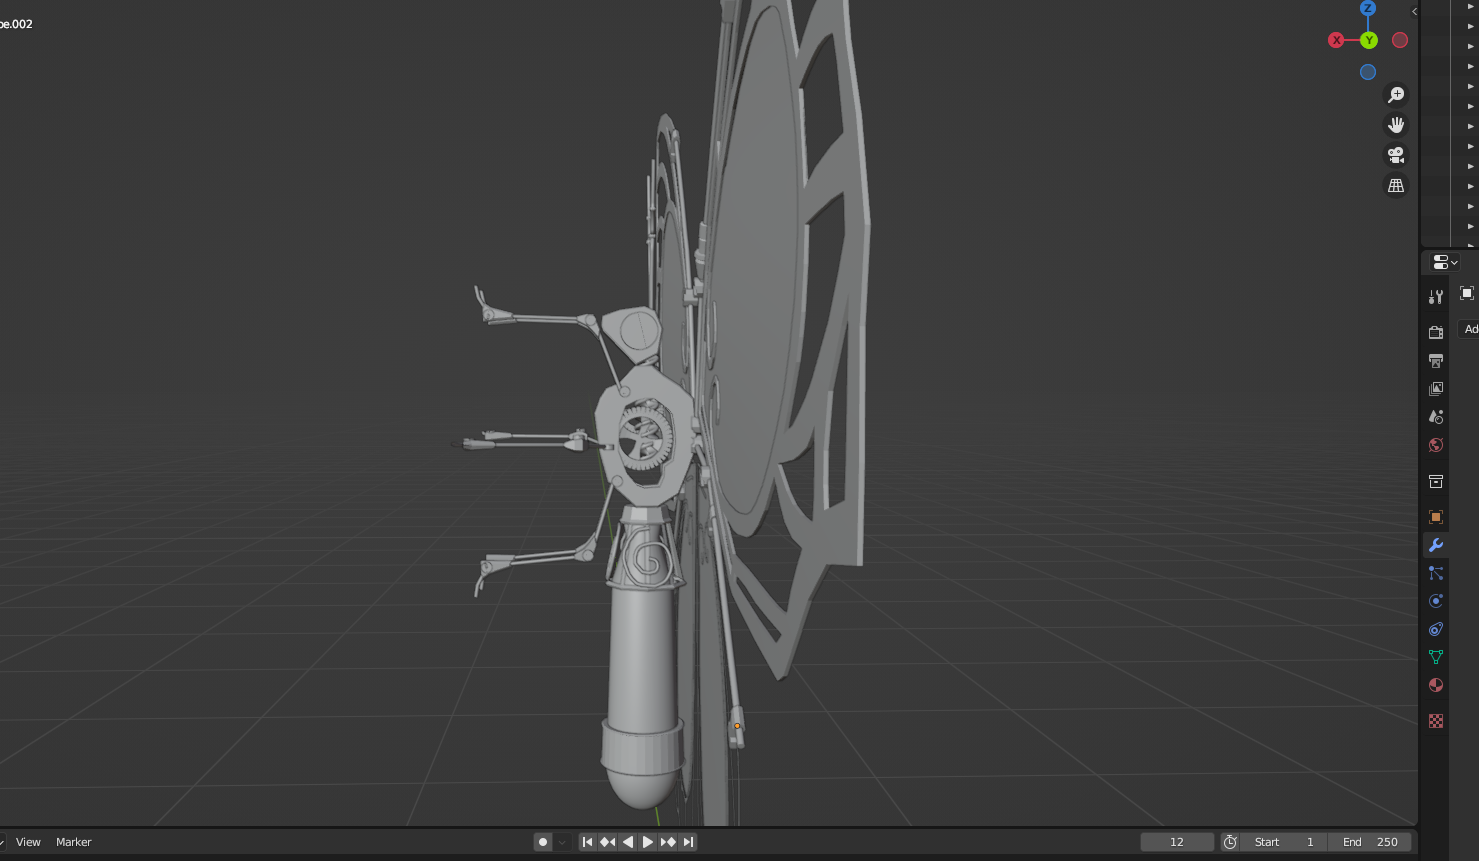The image size is (1479, 861).
Task: Toggle preview range stopwatch icon
Action: click(x=1230, y=842)
